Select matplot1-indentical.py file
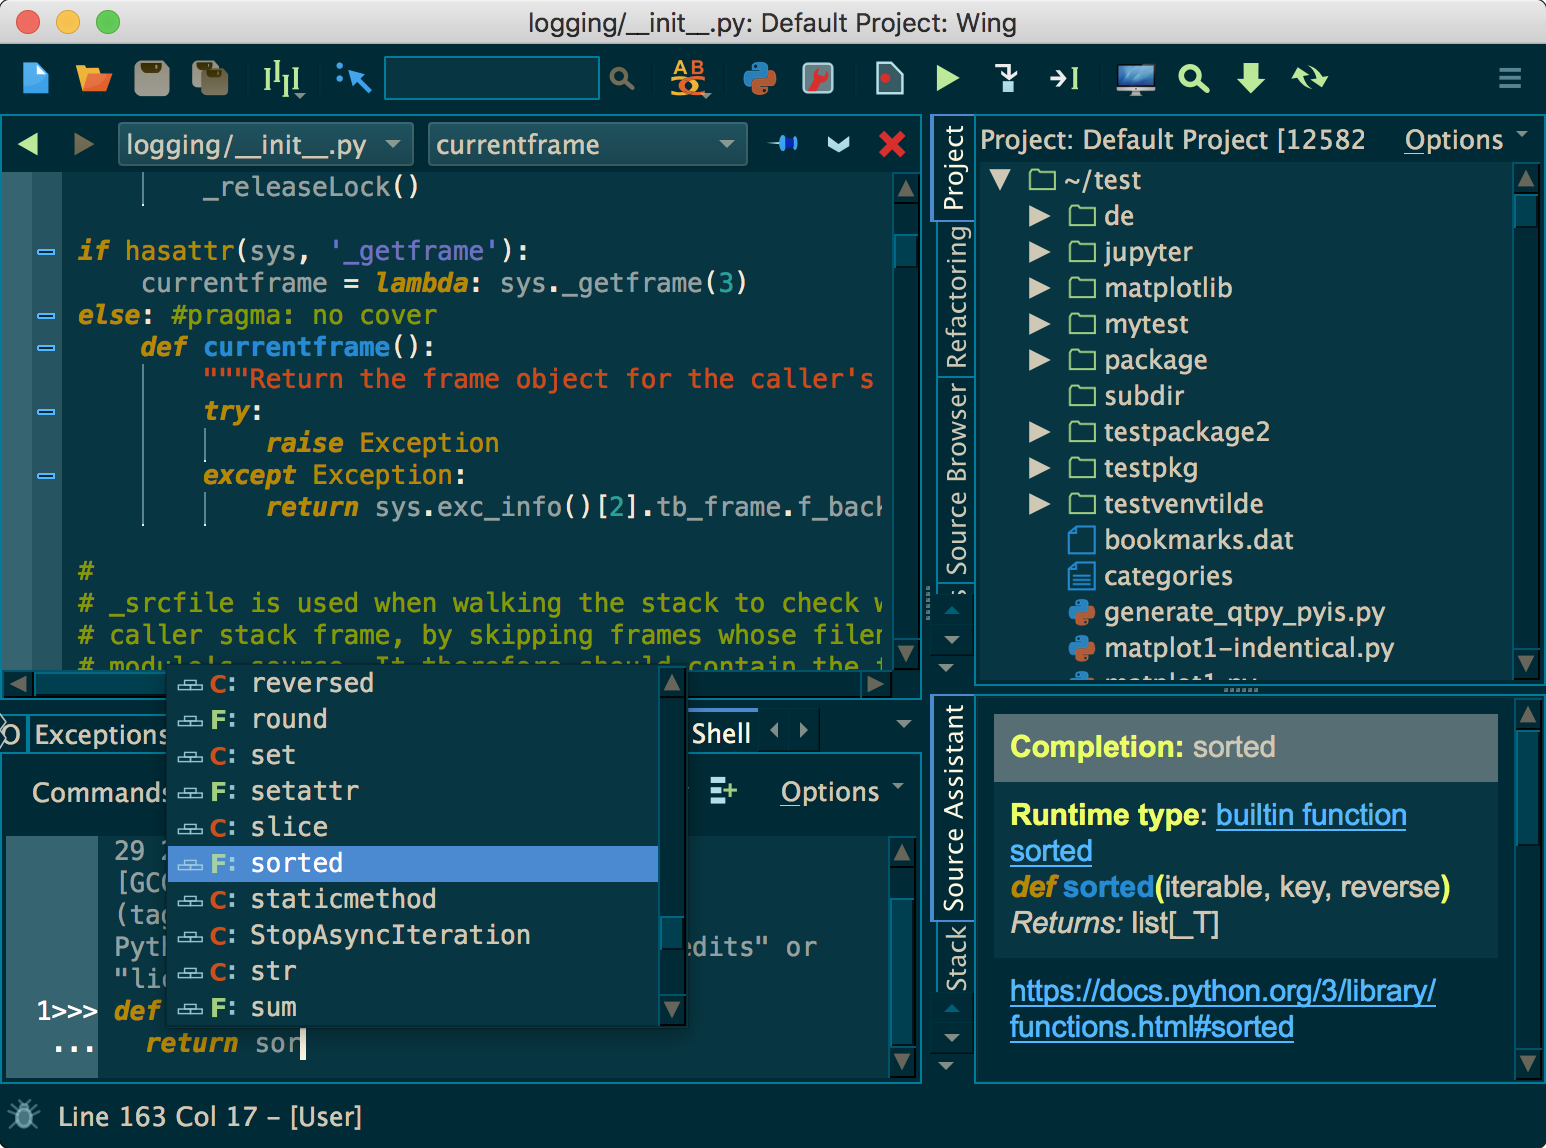1546x1148 pixels. [x=1230, y=648]
